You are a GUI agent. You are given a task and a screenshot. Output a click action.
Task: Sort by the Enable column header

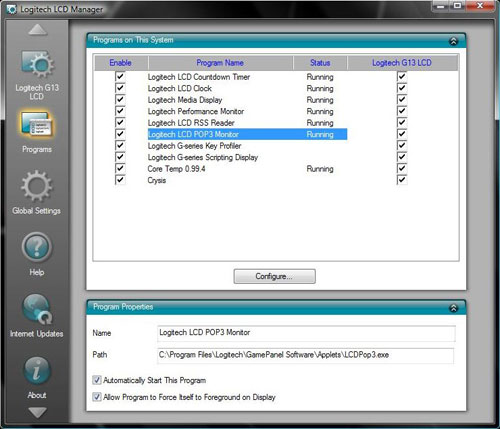click(x=121, y=63)
